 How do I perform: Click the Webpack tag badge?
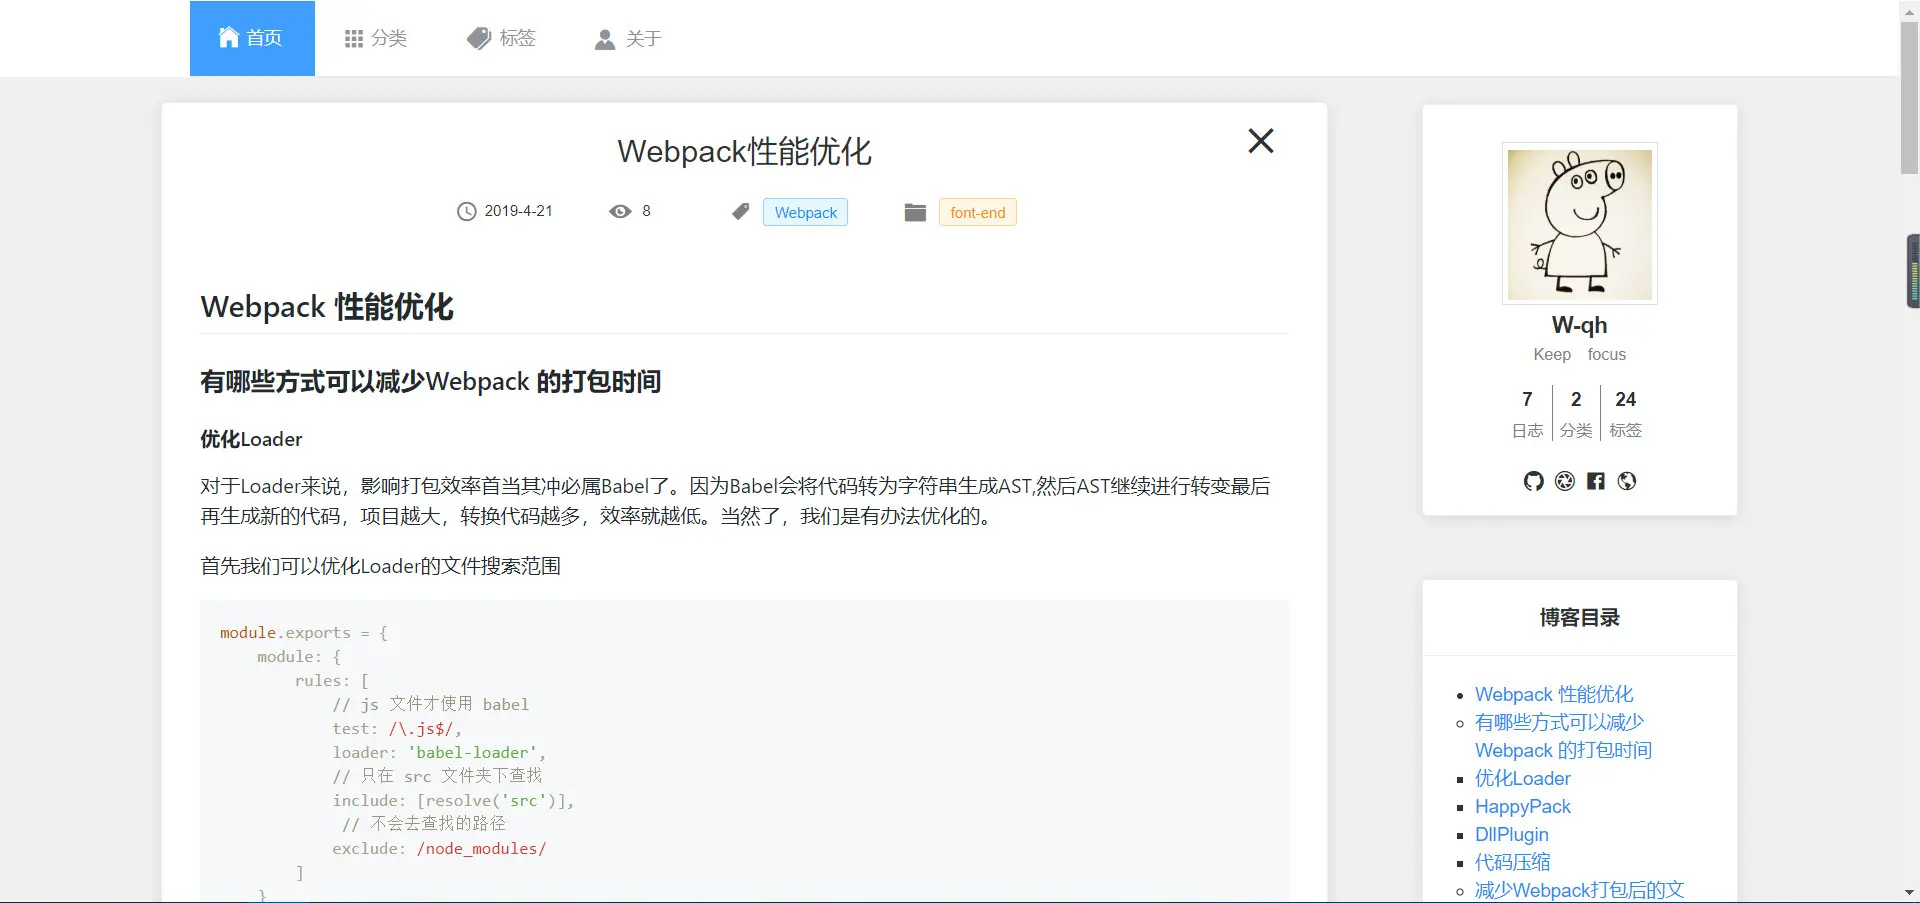(x=805, y=212)
